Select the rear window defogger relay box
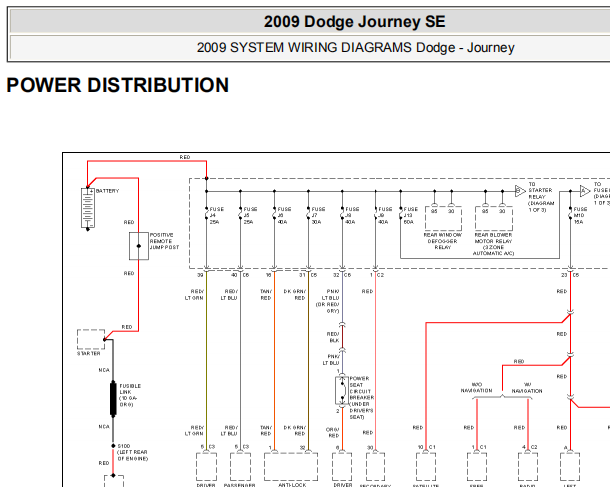The height and width of the screenshot is (487, 610). coord(443,219)
